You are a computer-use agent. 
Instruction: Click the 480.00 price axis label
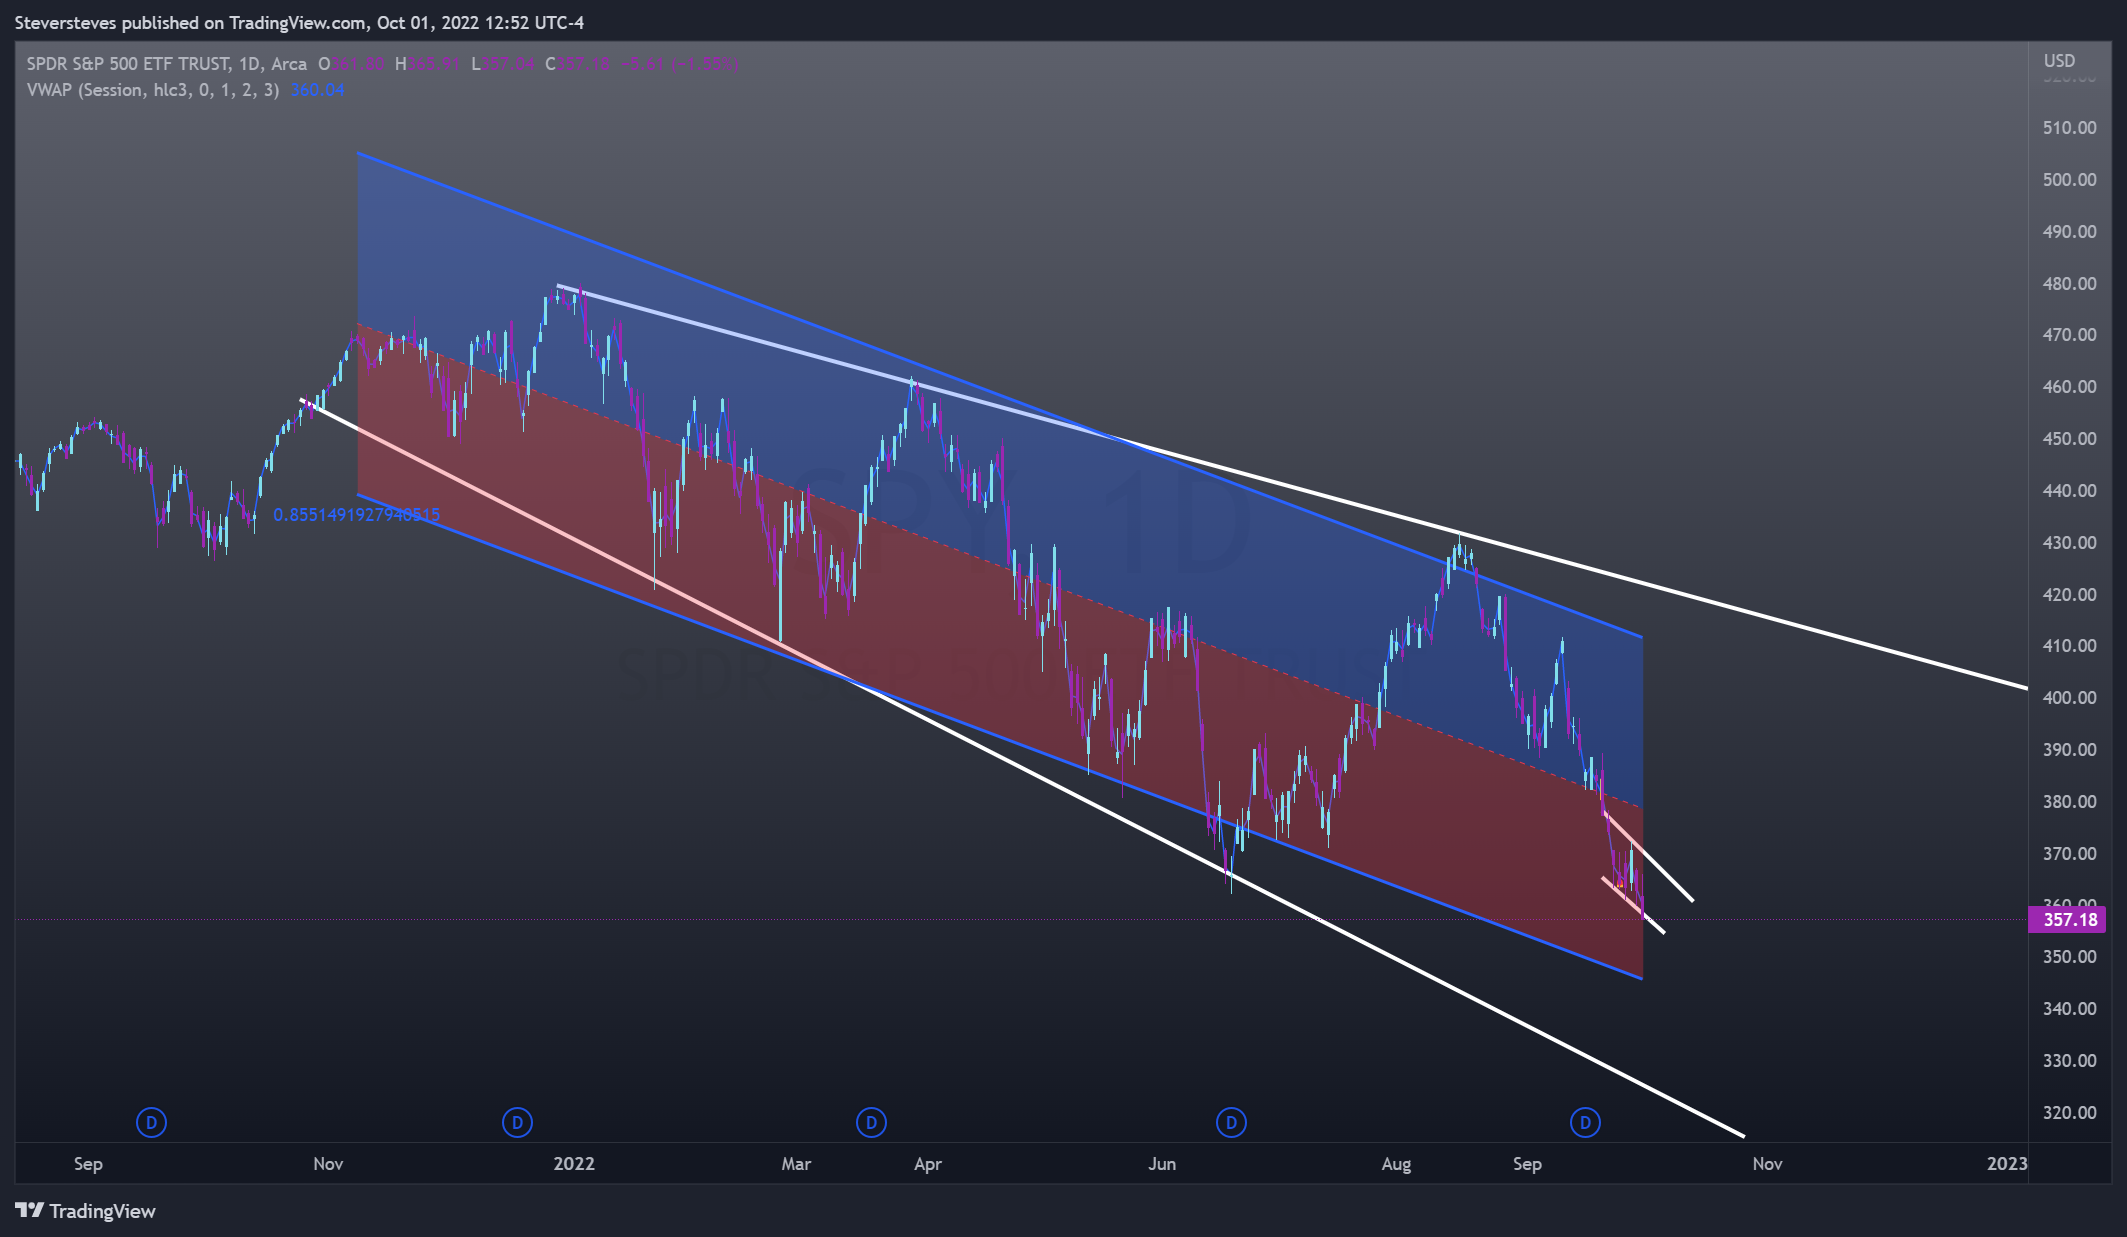click(x=2069, y=284)
